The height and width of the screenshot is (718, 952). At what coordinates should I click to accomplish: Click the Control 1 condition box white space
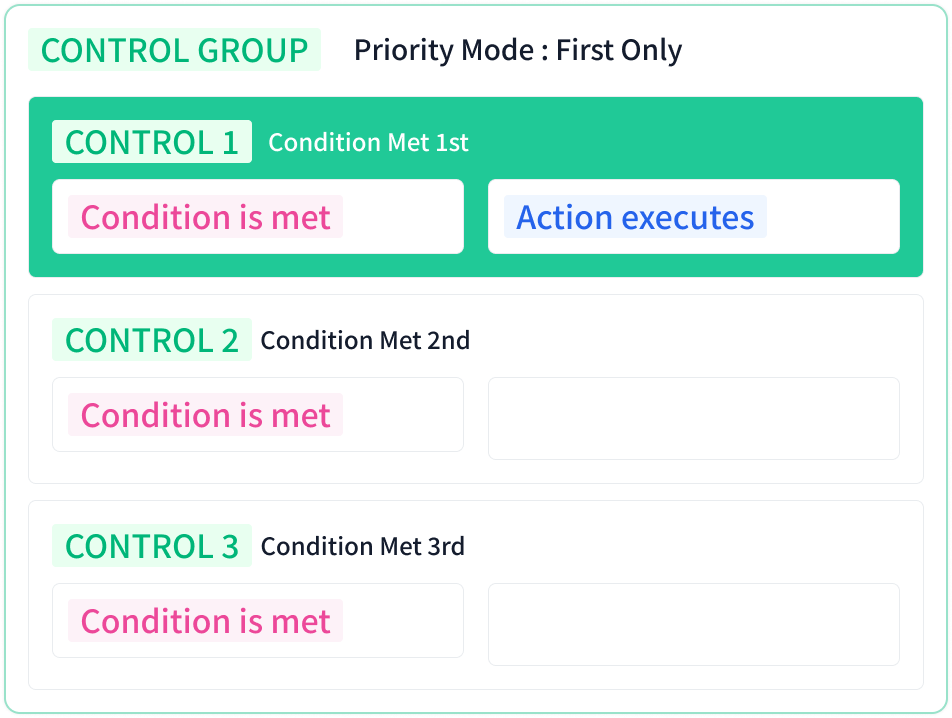click(x=403, y=217)
